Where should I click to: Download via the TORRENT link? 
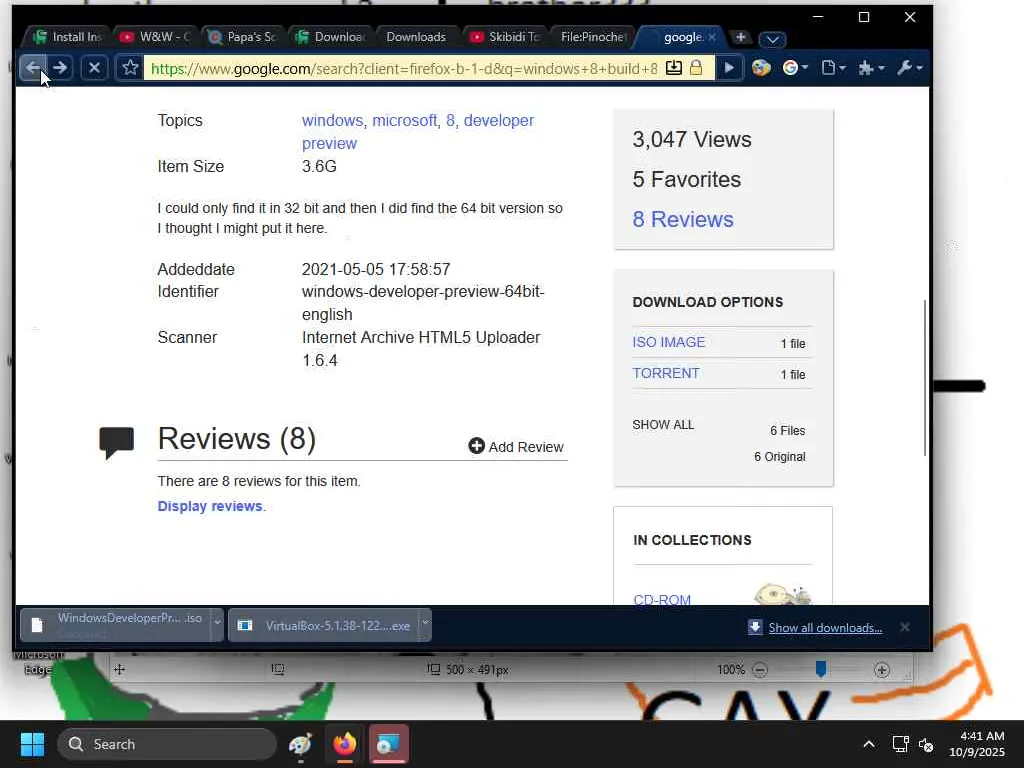(665, 373)
